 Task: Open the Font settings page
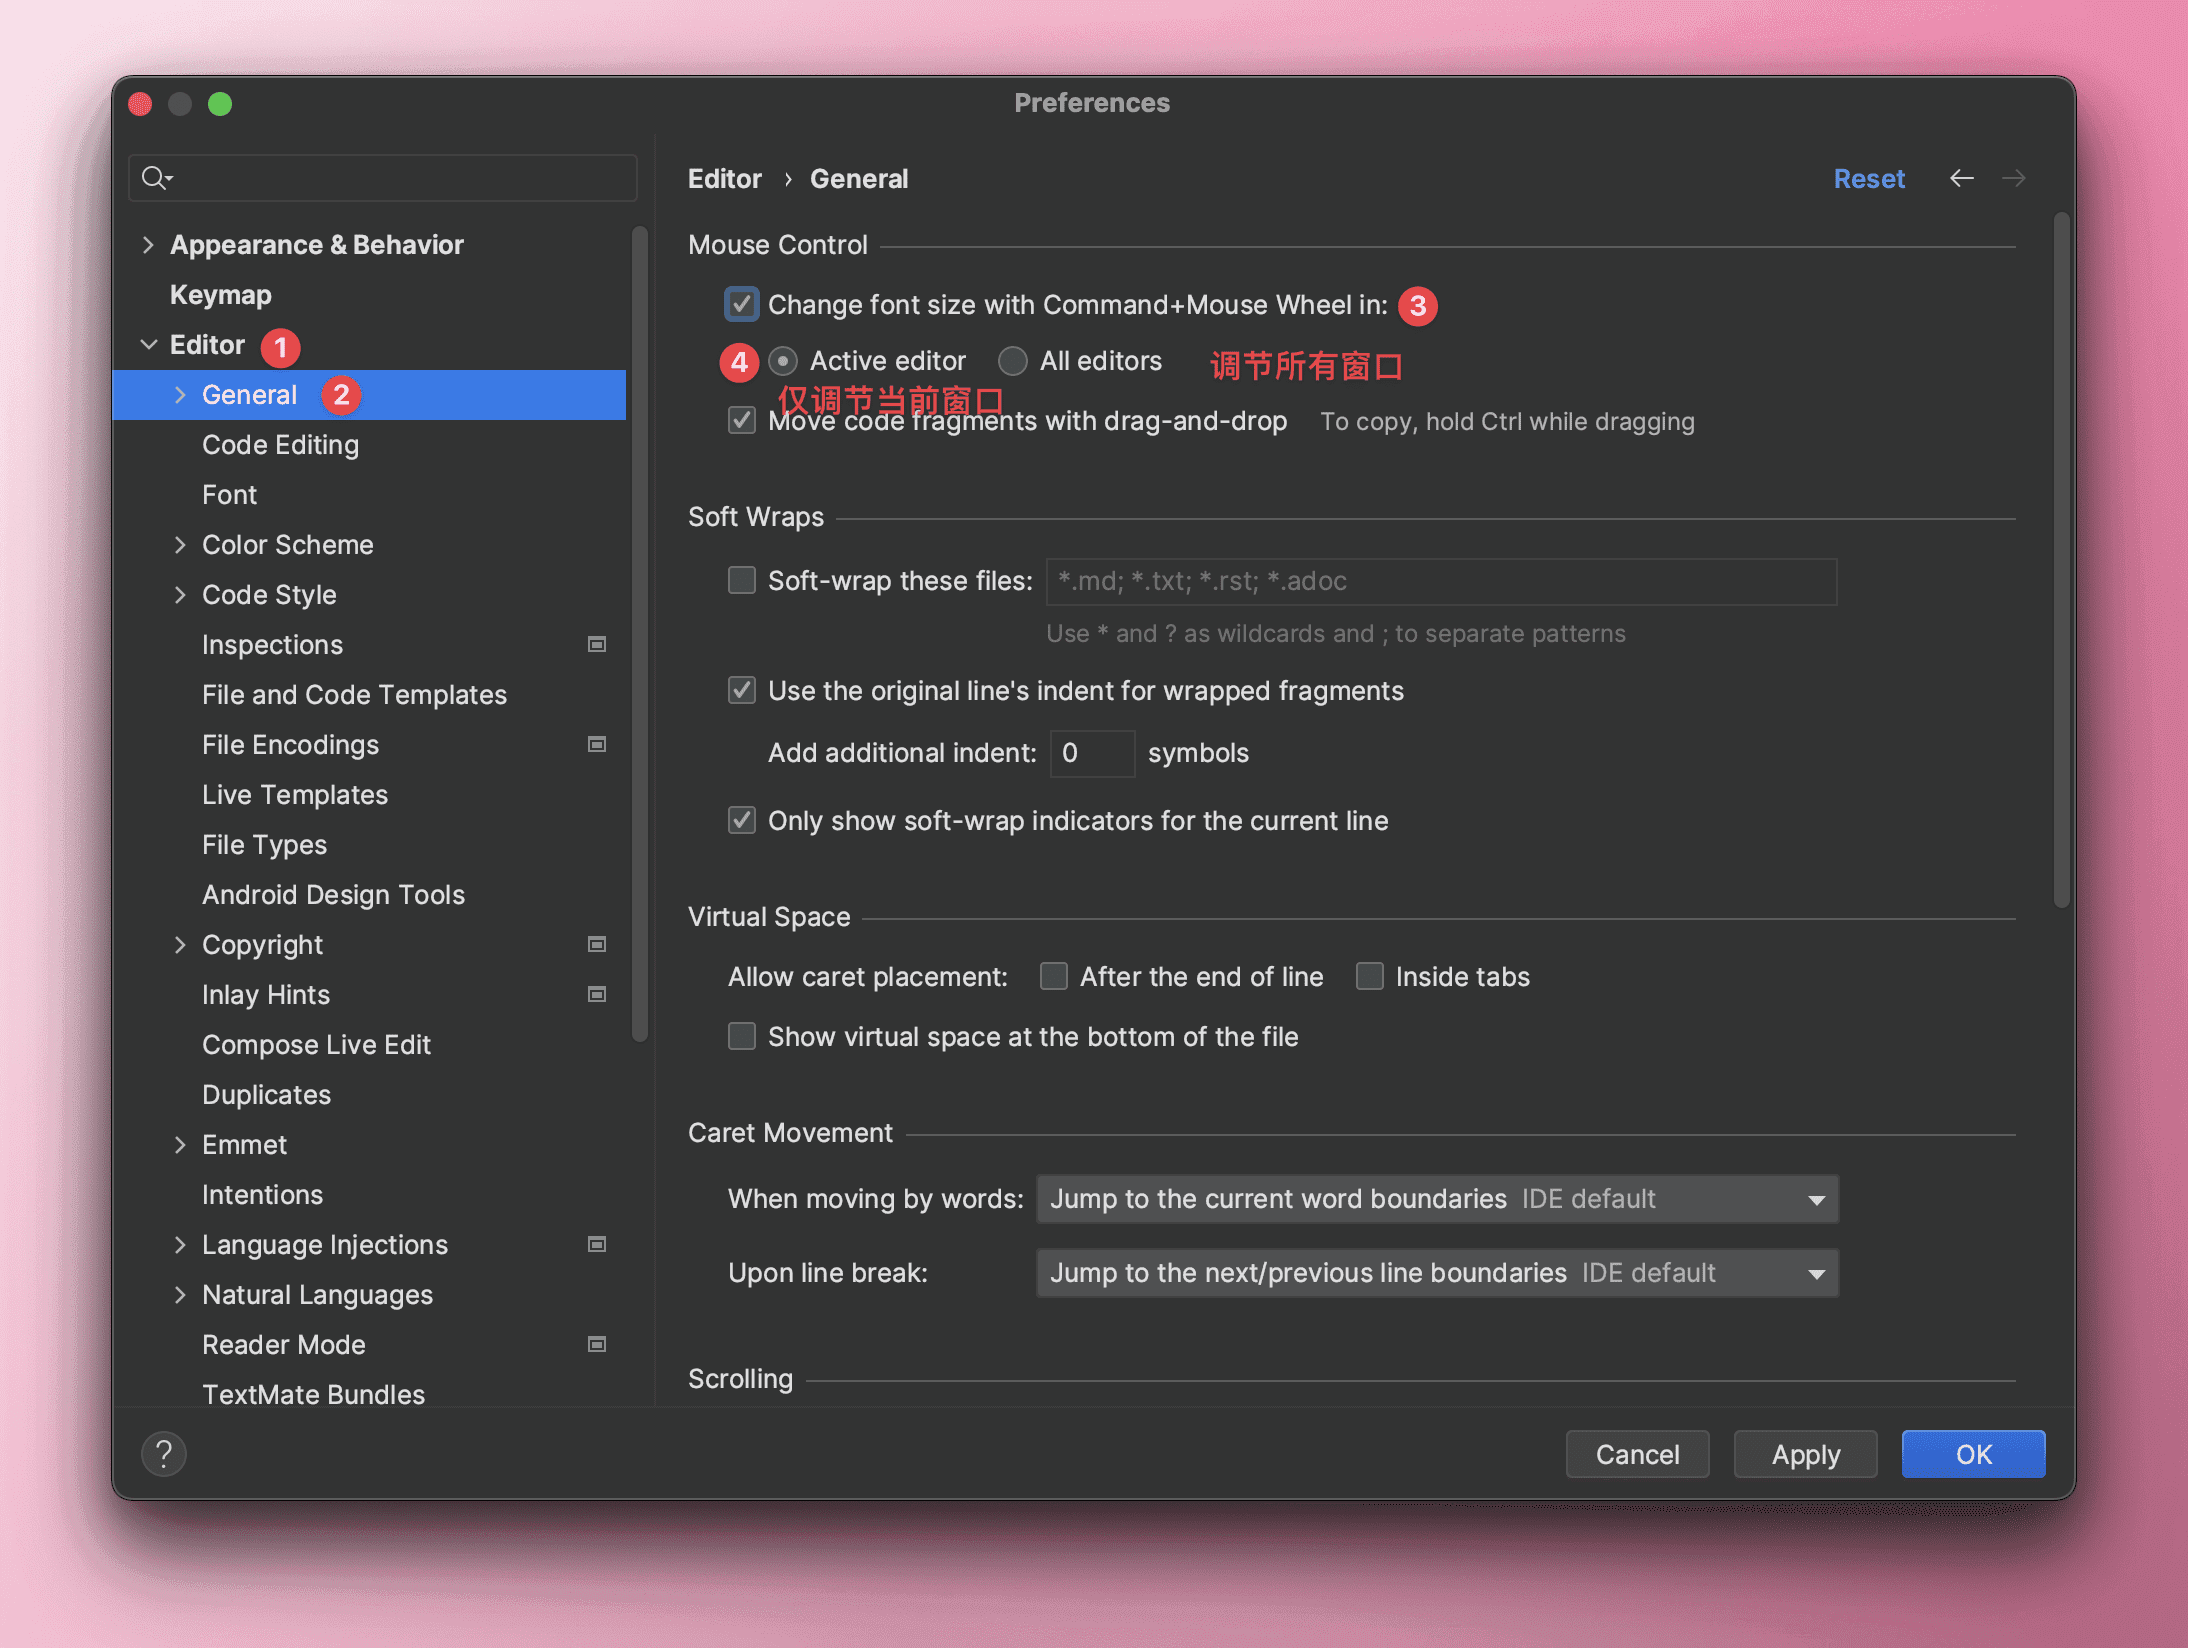tap(229, 495)
